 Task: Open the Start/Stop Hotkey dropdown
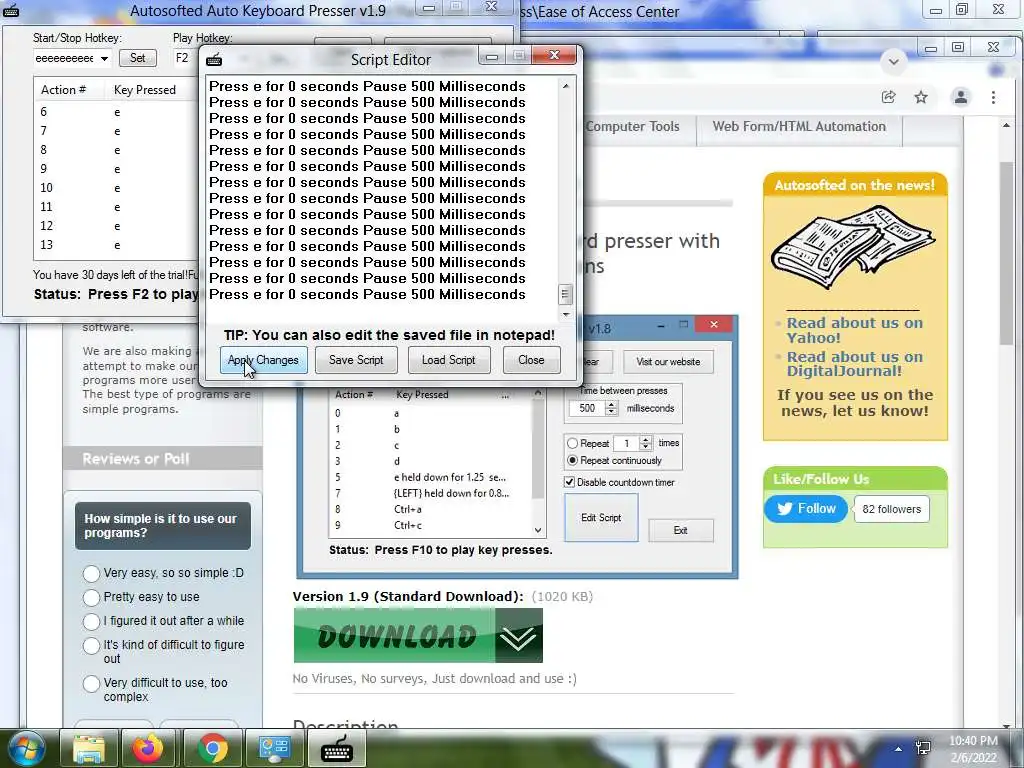pyautogui.click(x=104, y=59)
